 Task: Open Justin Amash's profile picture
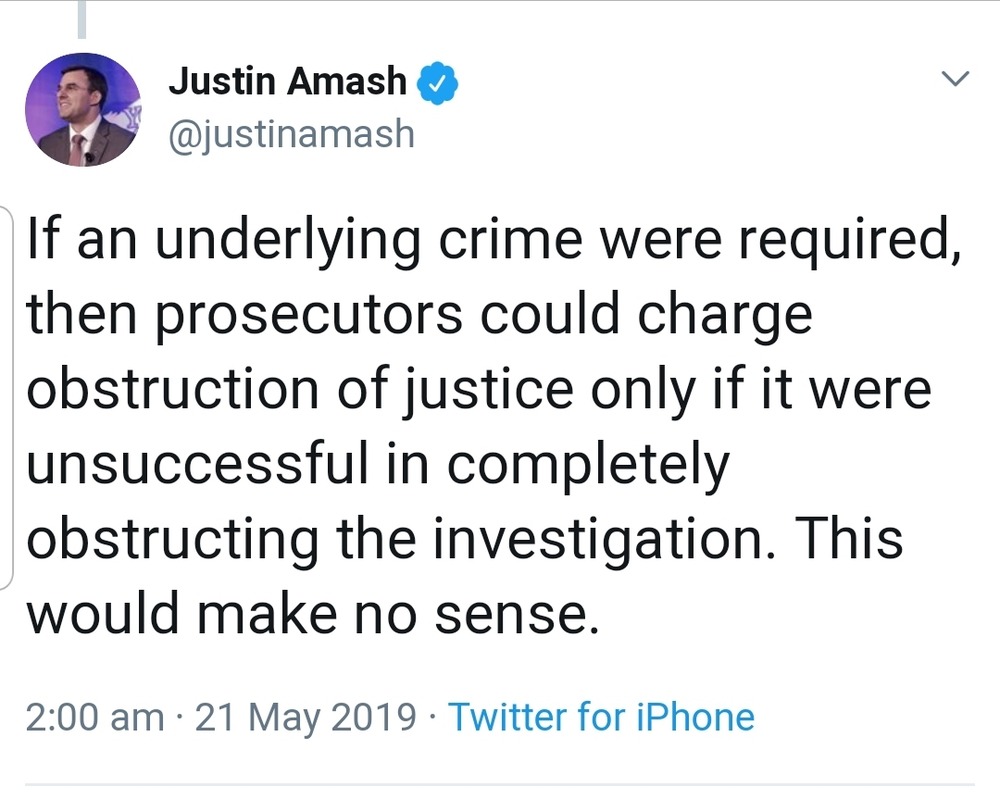click(82, 110)
